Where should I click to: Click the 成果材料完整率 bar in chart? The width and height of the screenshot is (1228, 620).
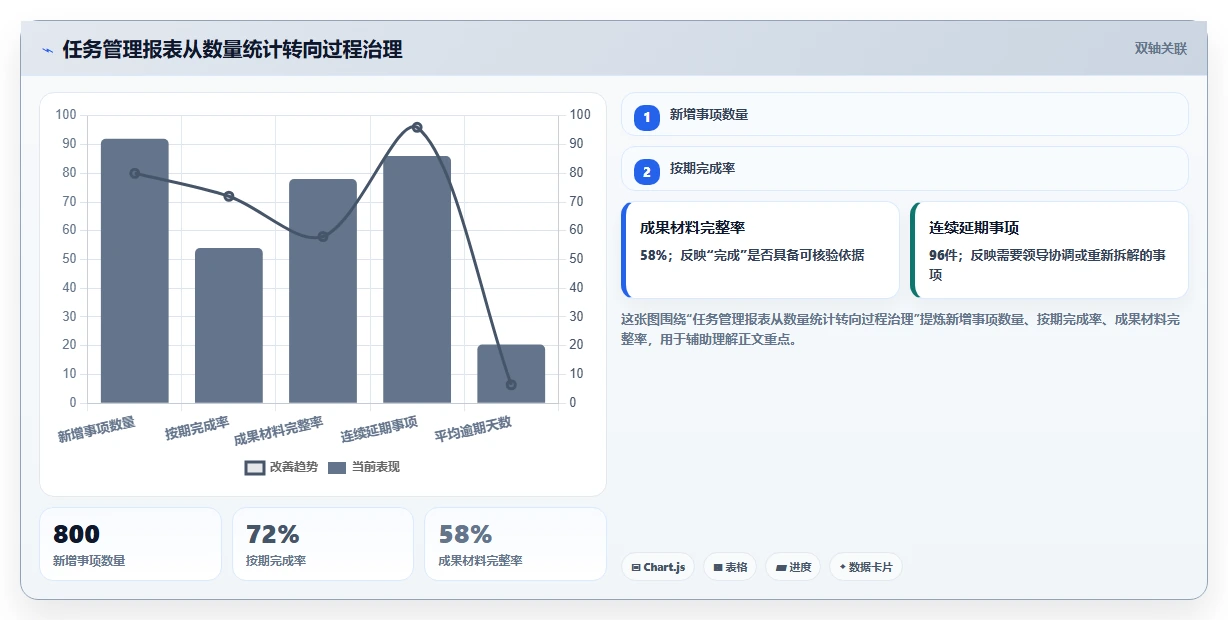point(323,291)
